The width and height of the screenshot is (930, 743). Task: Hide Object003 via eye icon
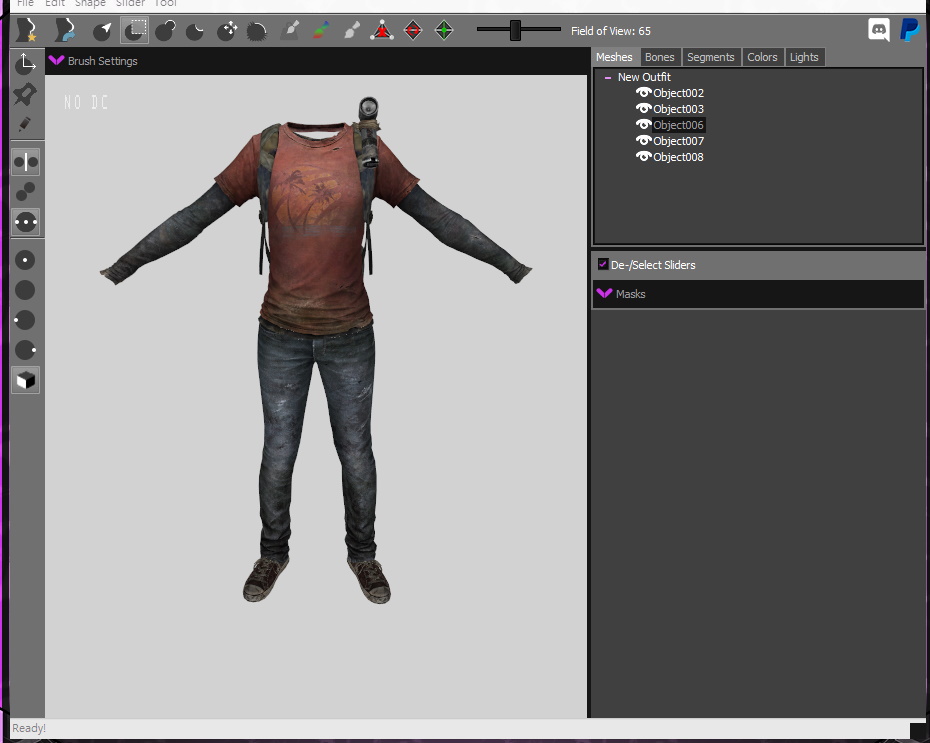pyautogui.click(x=644, y=109)
